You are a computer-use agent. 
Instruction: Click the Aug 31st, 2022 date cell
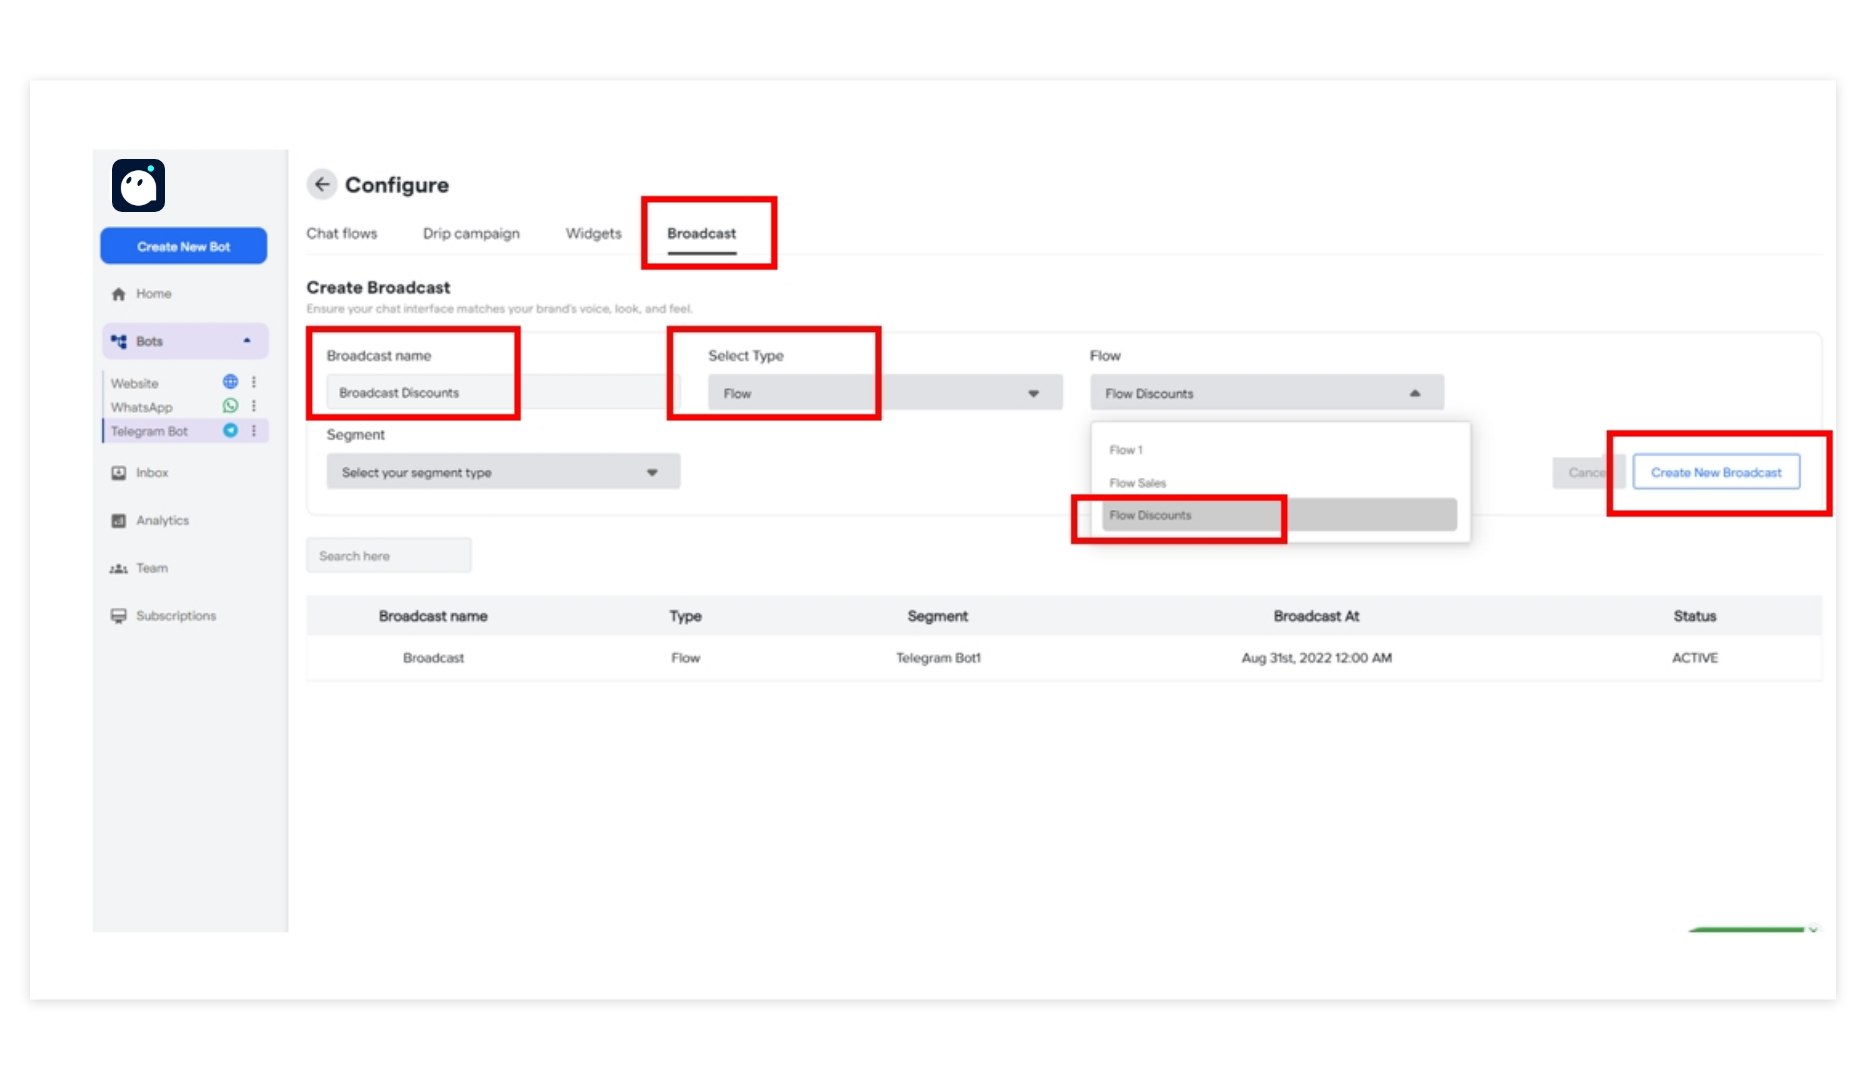pyautogui.click(x=1316, y=658)
